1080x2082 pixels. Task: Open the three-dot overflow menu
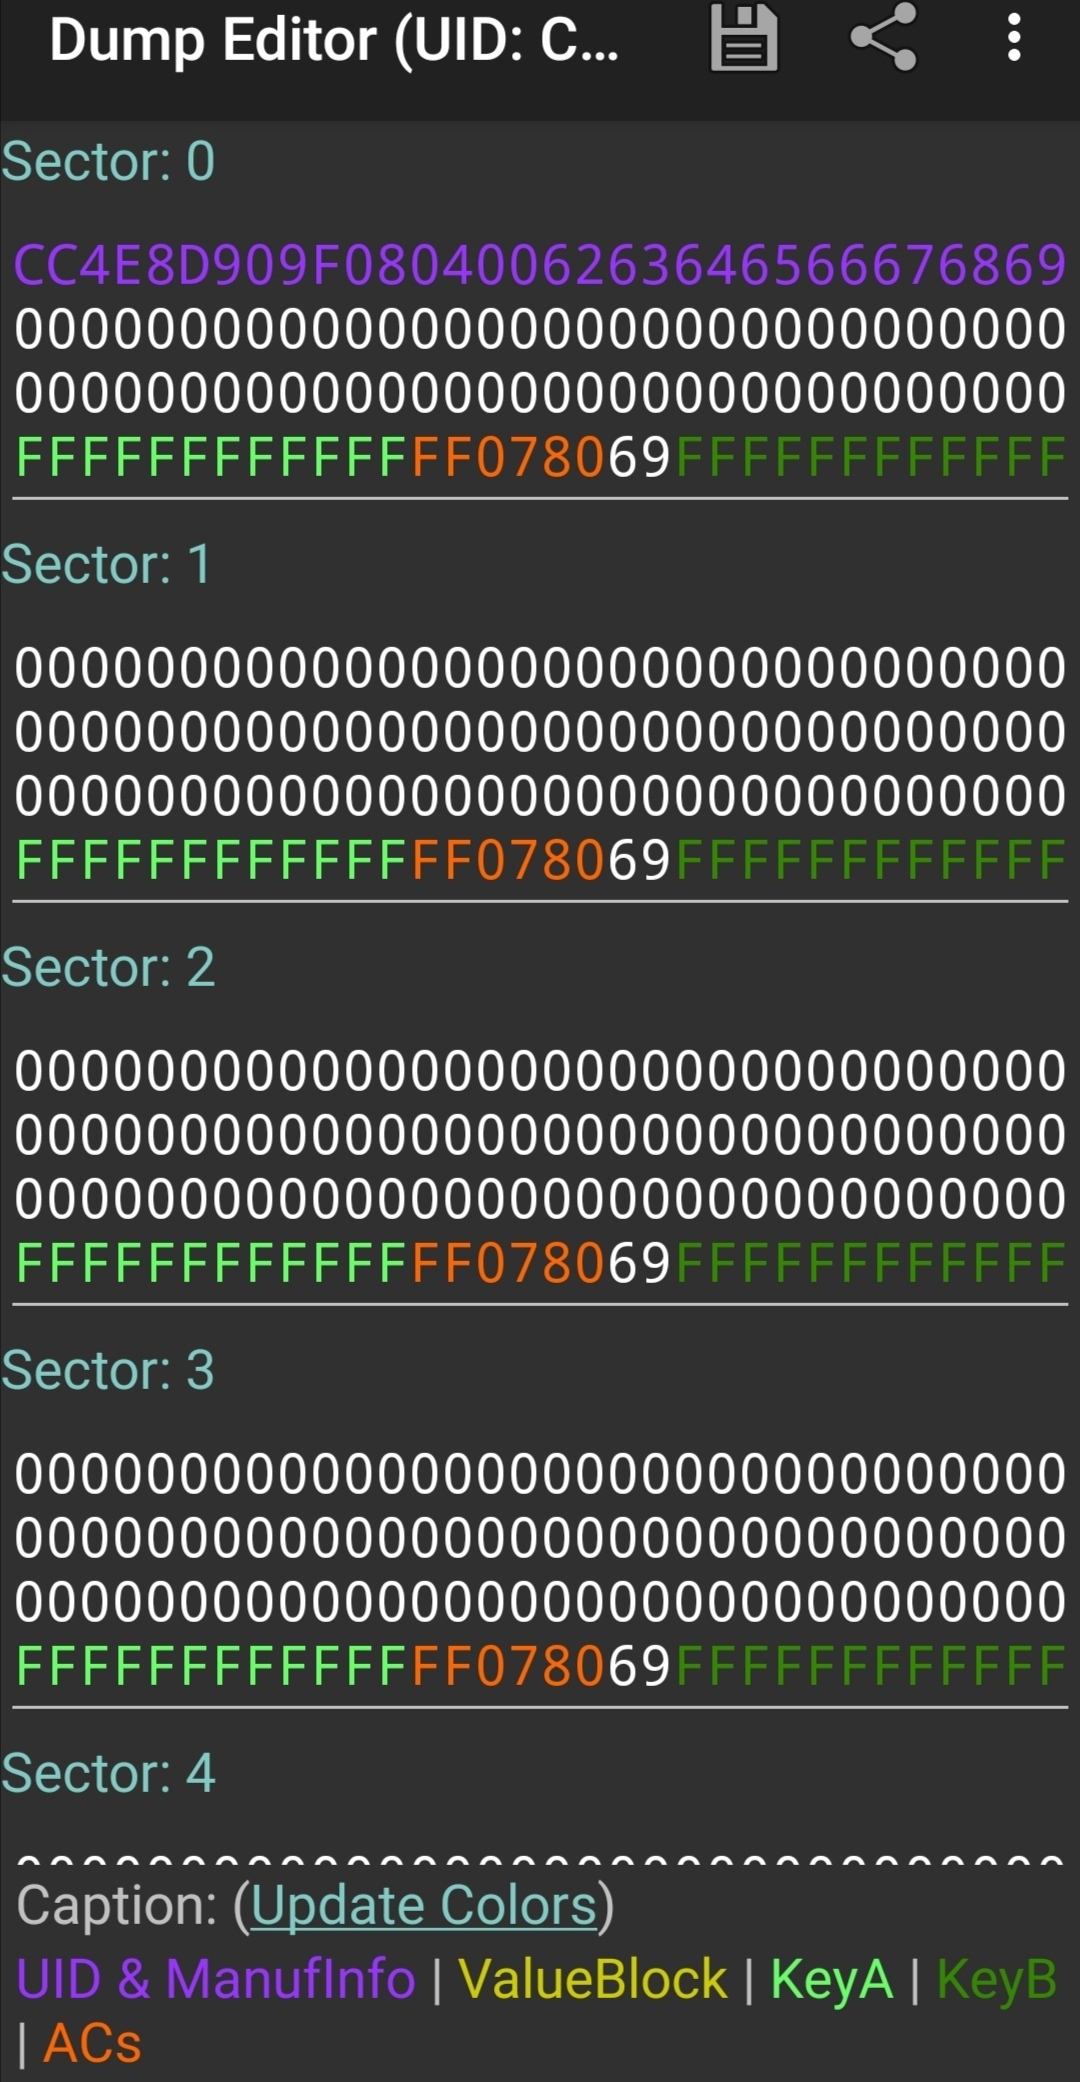click(x=1014, y=39)
